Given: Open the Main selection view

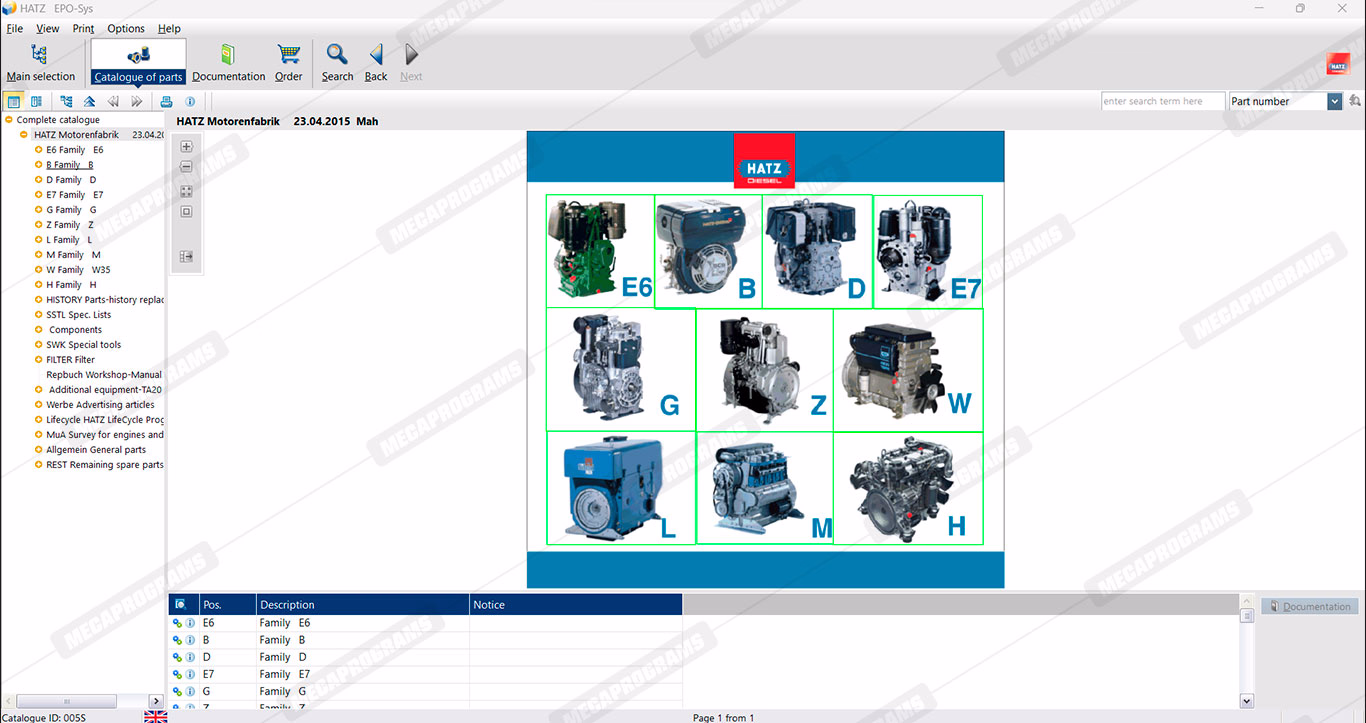Looking at the screenshot, I should point(40,62).
